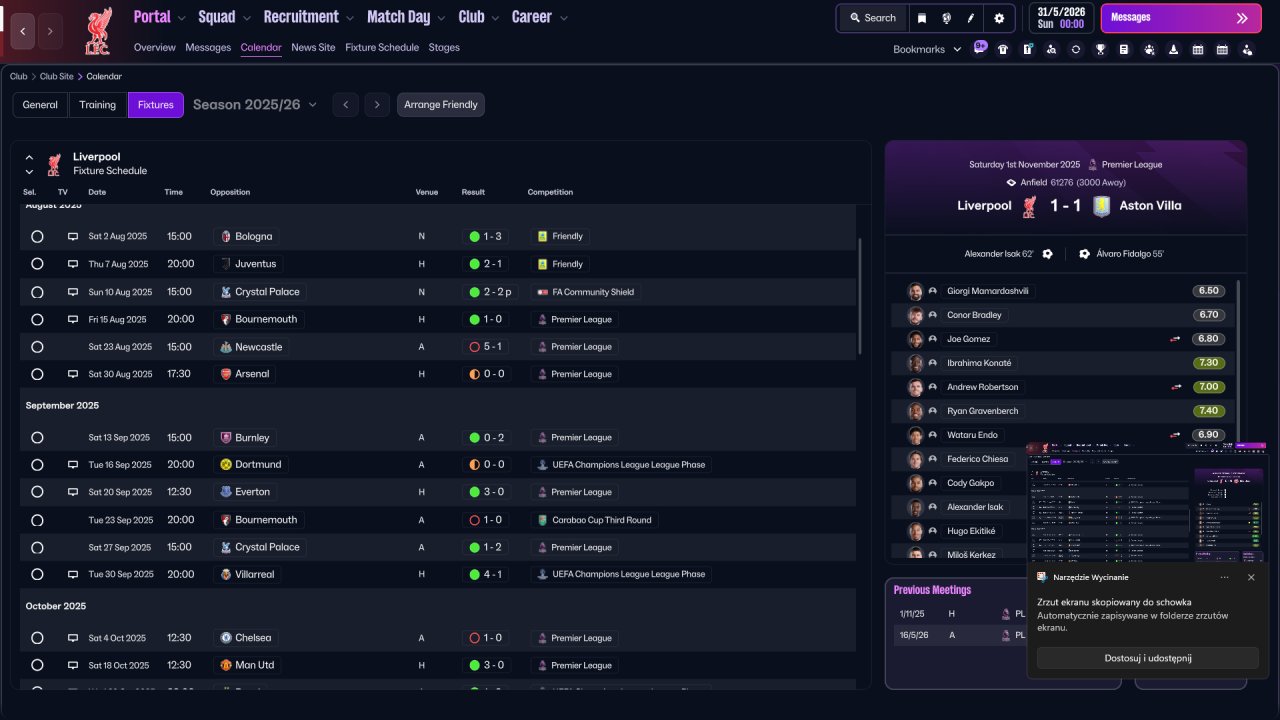Open the world globe icon in the header
The height and width of the screenshot is (720, 1280).
tap(946, 18)
